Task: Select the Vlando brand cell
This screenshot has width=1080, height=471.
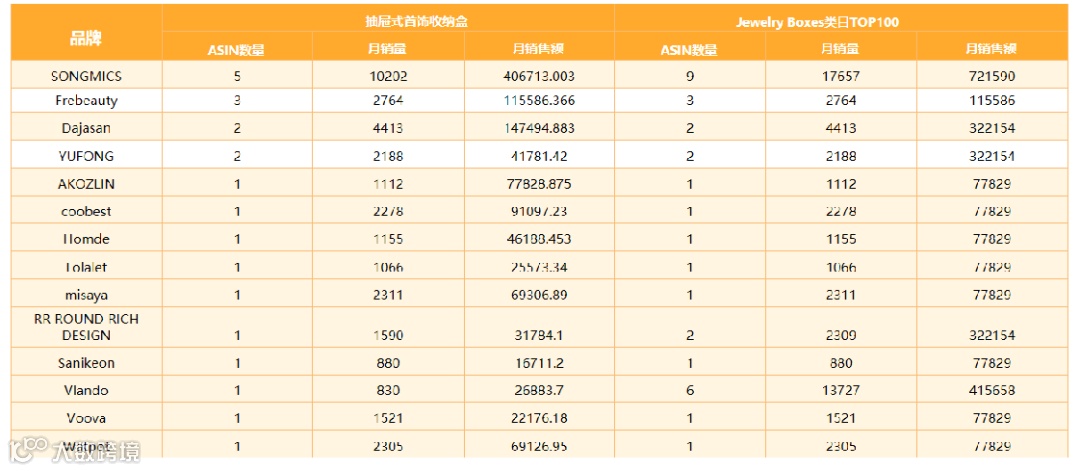Action: click(x=87, y=390)
